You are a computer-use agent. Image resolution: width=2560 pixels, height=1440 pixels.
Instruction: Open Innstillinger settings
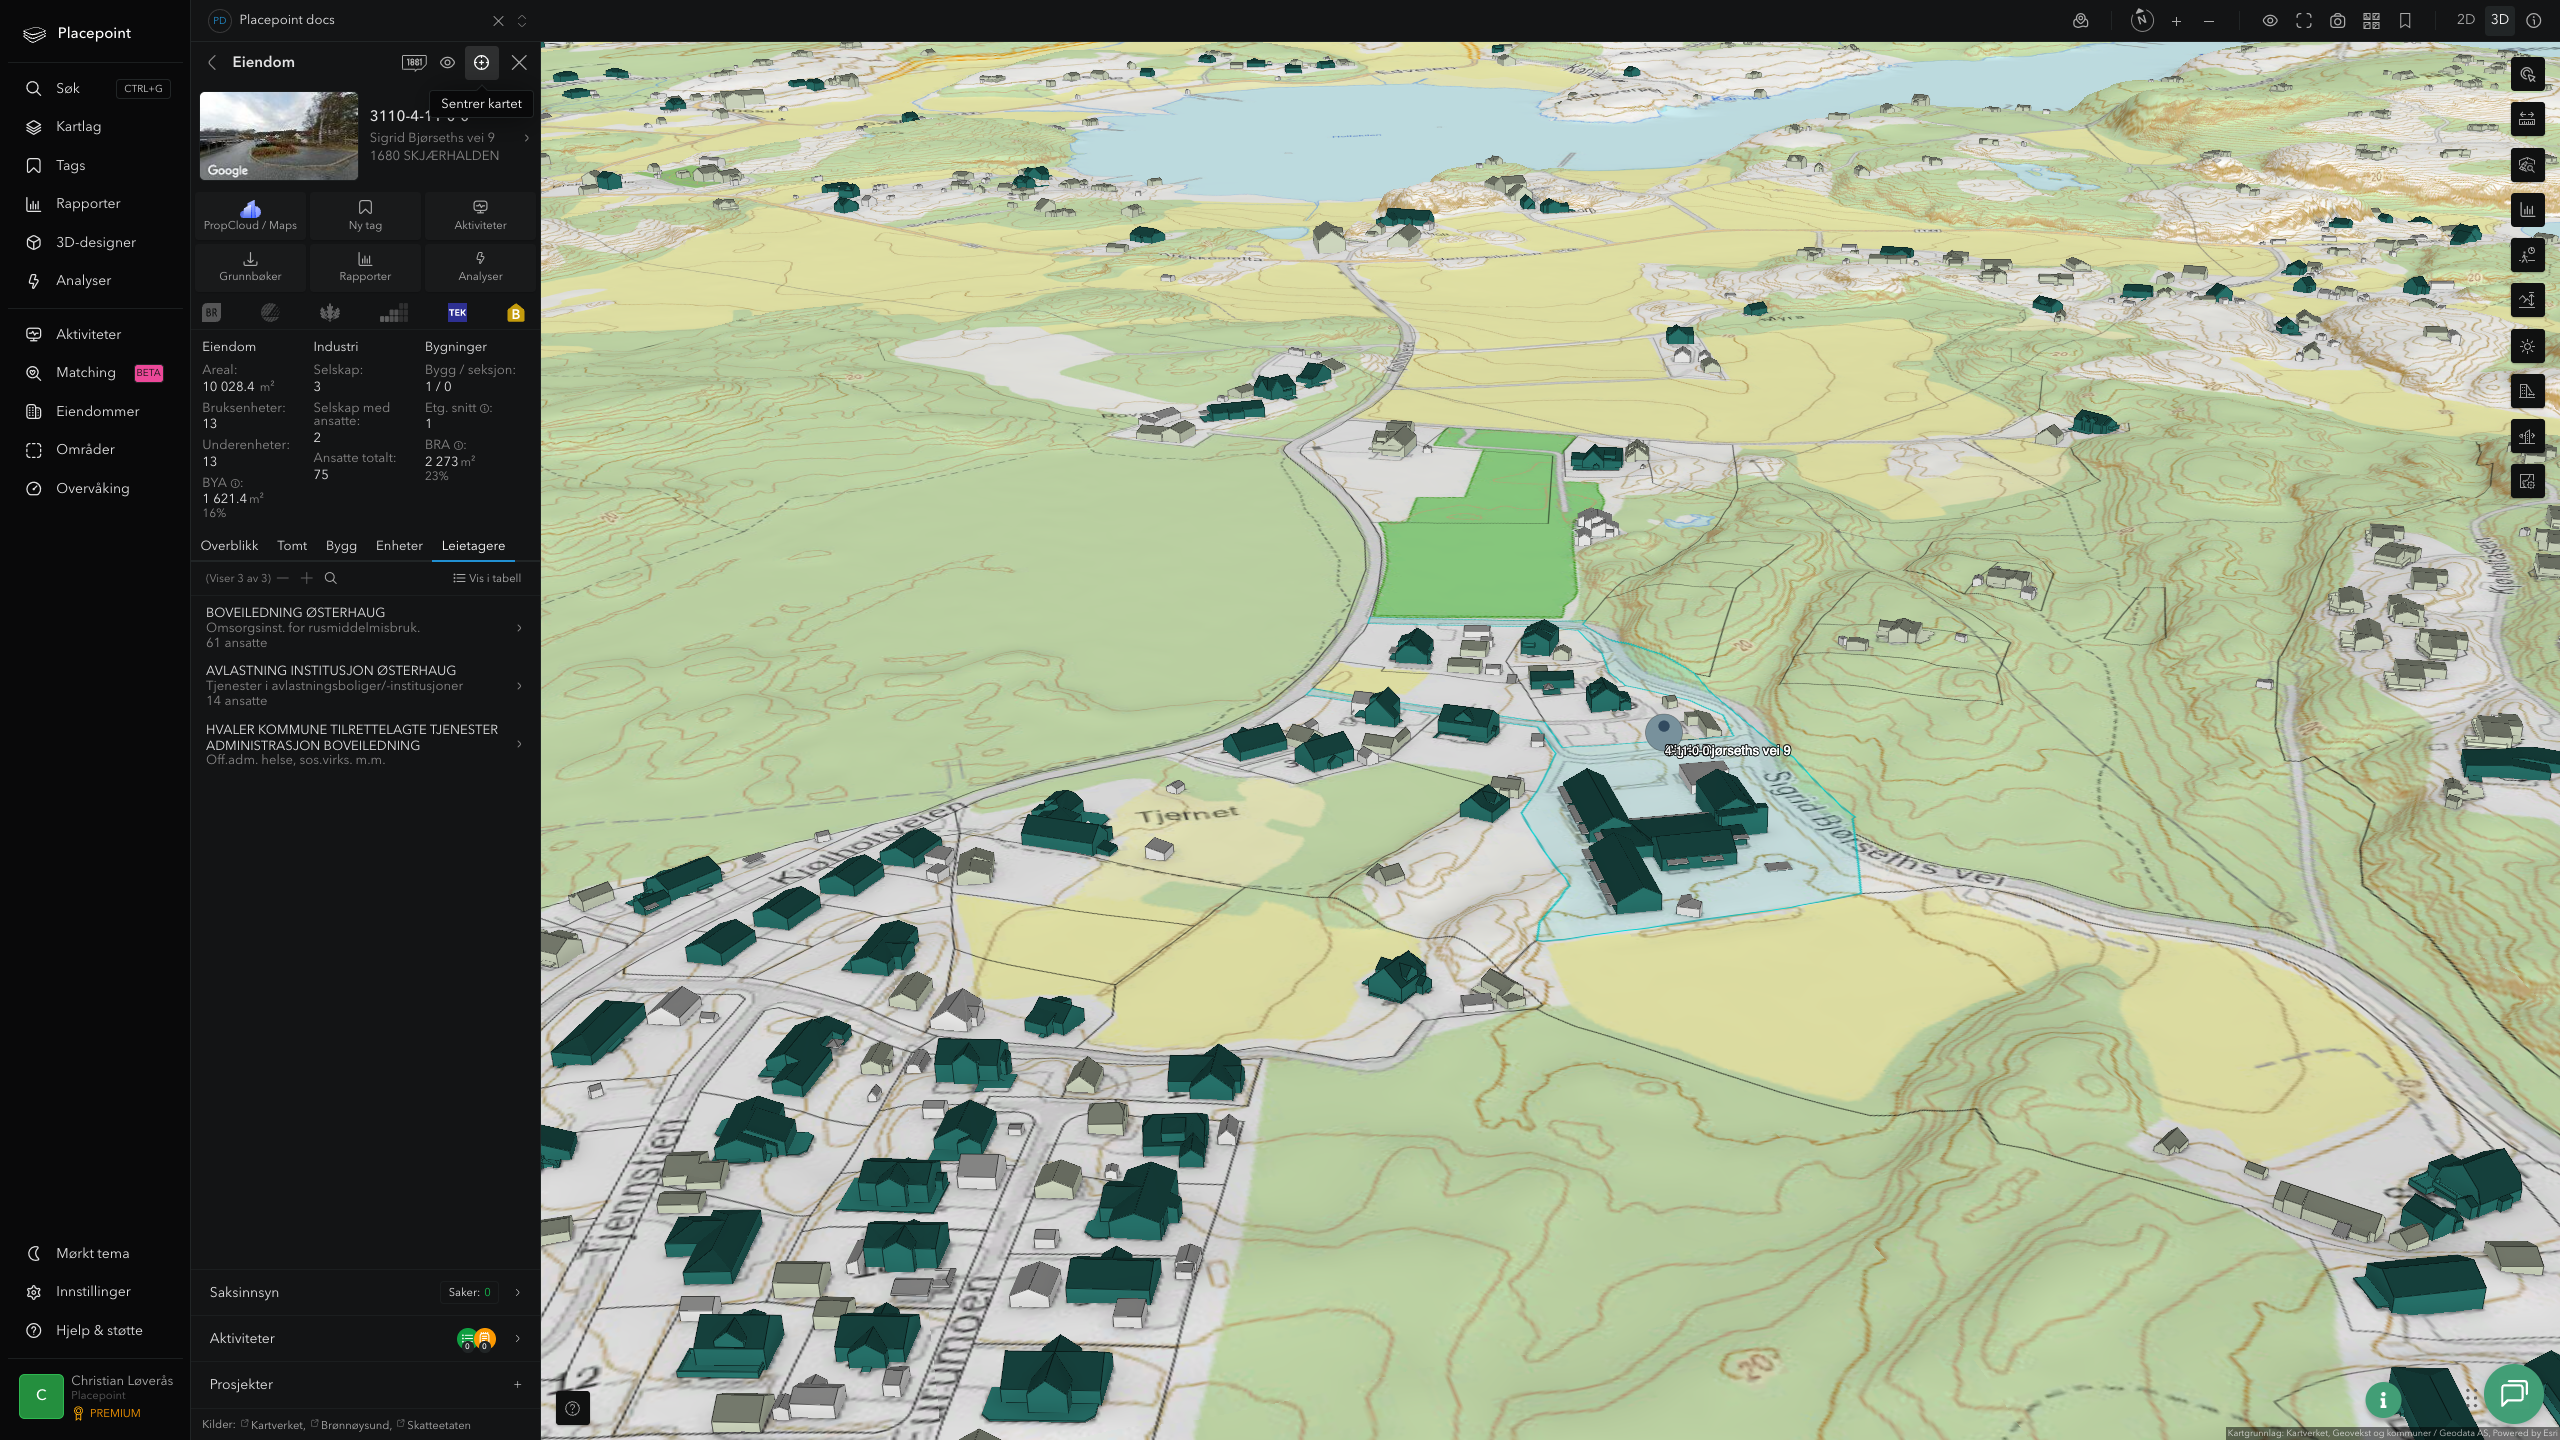[95, 1292]
